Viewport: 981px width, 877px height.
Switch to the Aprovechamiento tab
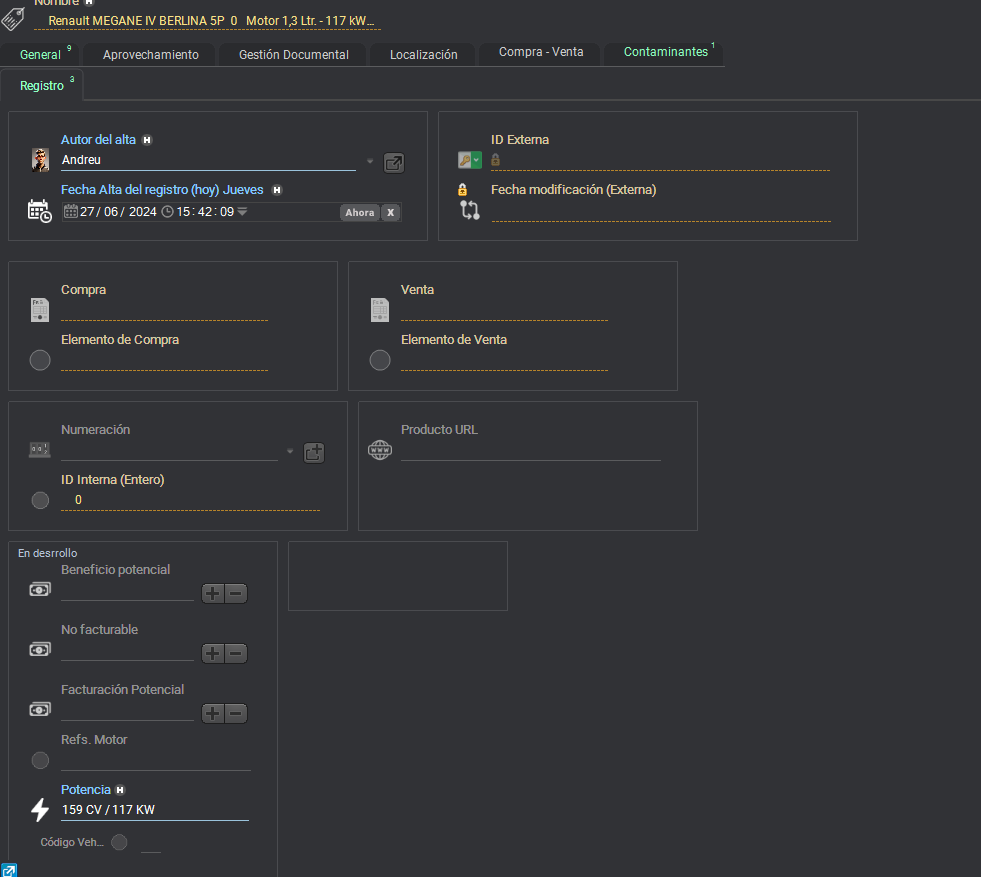pos(150,55)
